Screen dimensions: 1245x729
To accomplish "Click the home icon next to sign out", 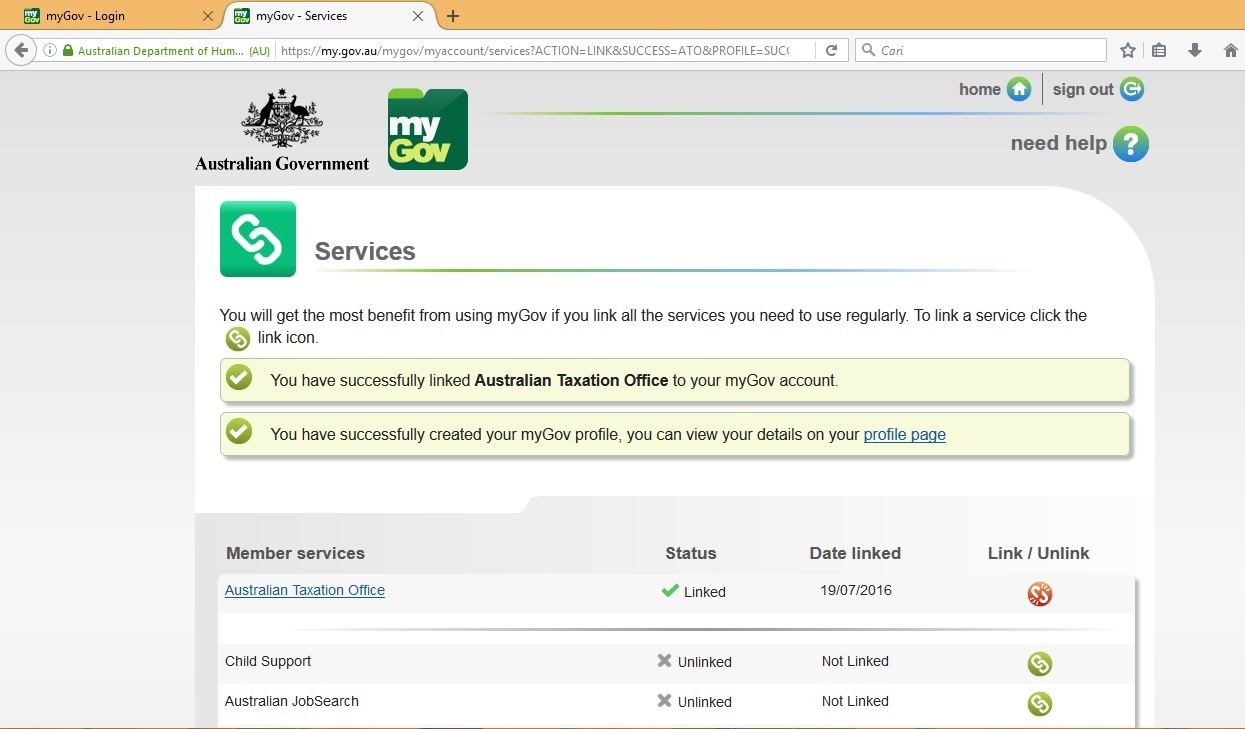I will click(x=1019, y=89).
